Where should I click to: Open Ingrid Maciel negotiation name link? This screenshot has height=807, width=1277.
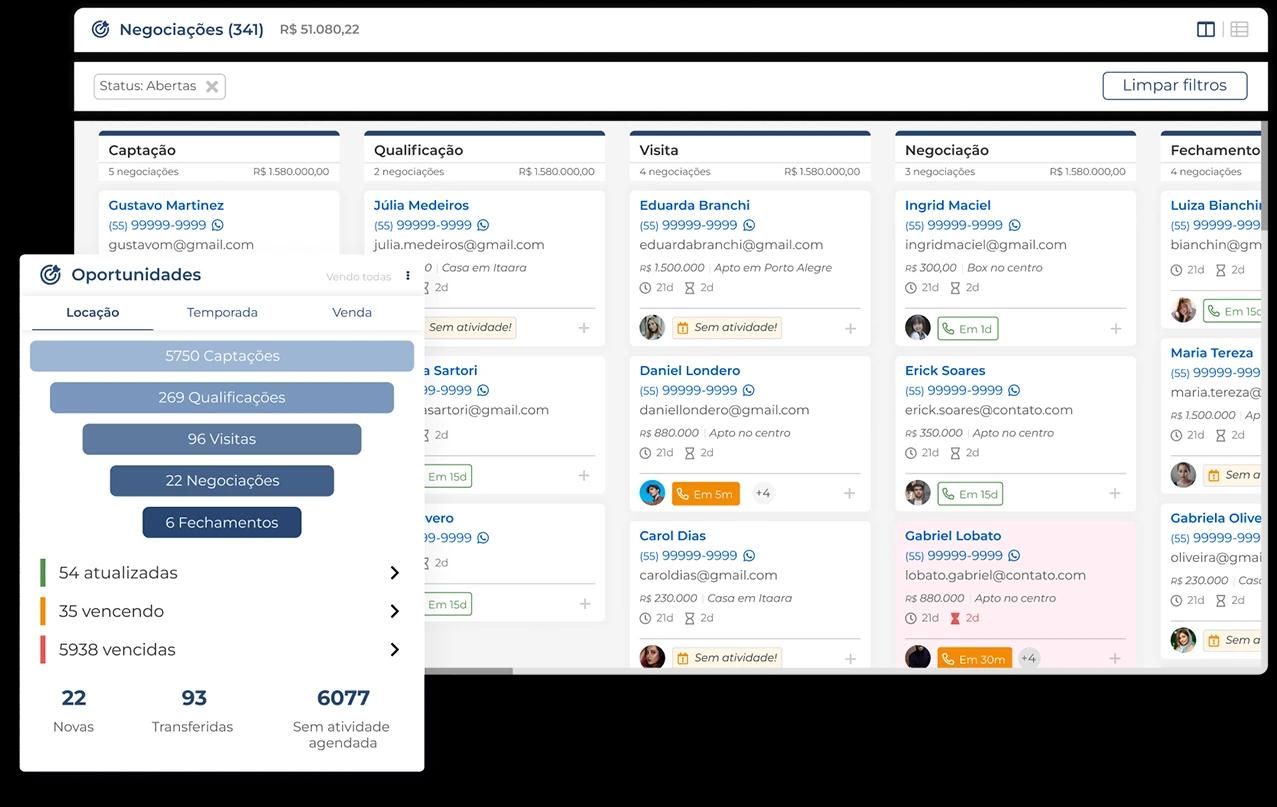[x=948, y=205]
